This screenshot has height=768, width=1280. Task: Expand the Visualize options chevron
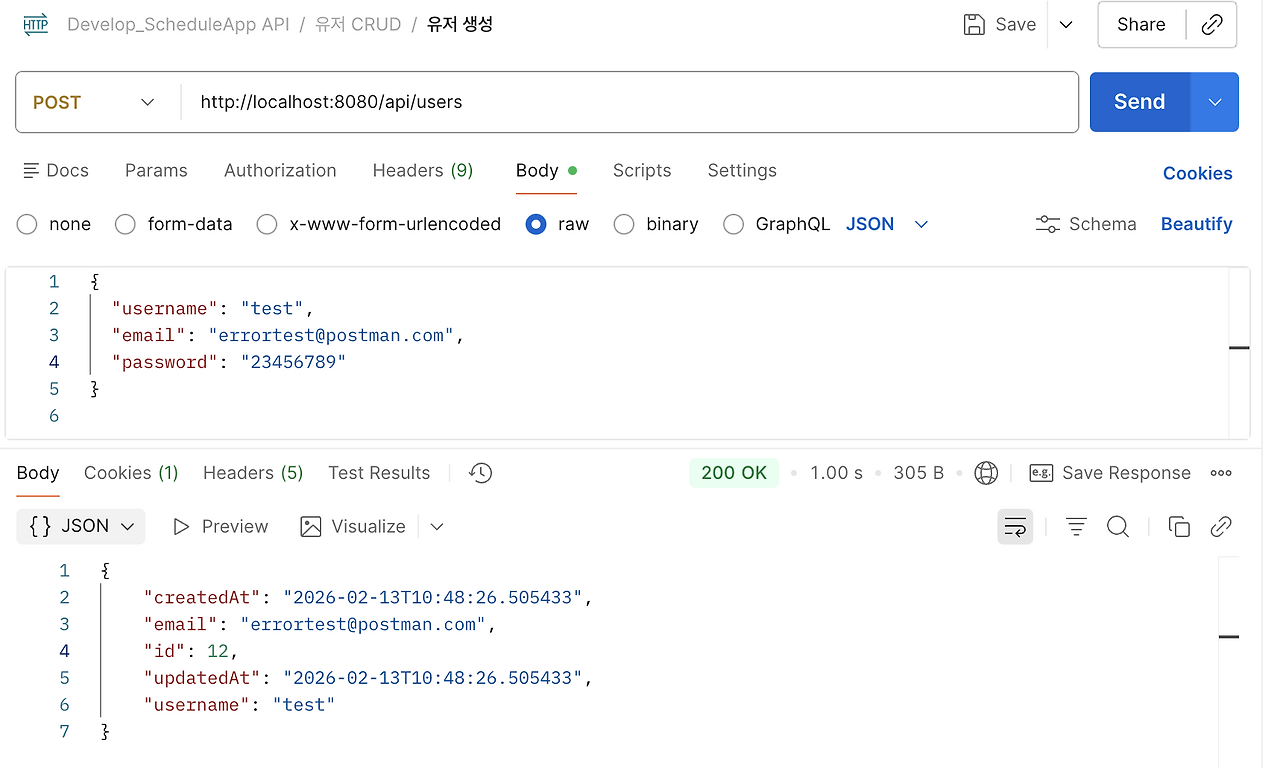point(437,526)
